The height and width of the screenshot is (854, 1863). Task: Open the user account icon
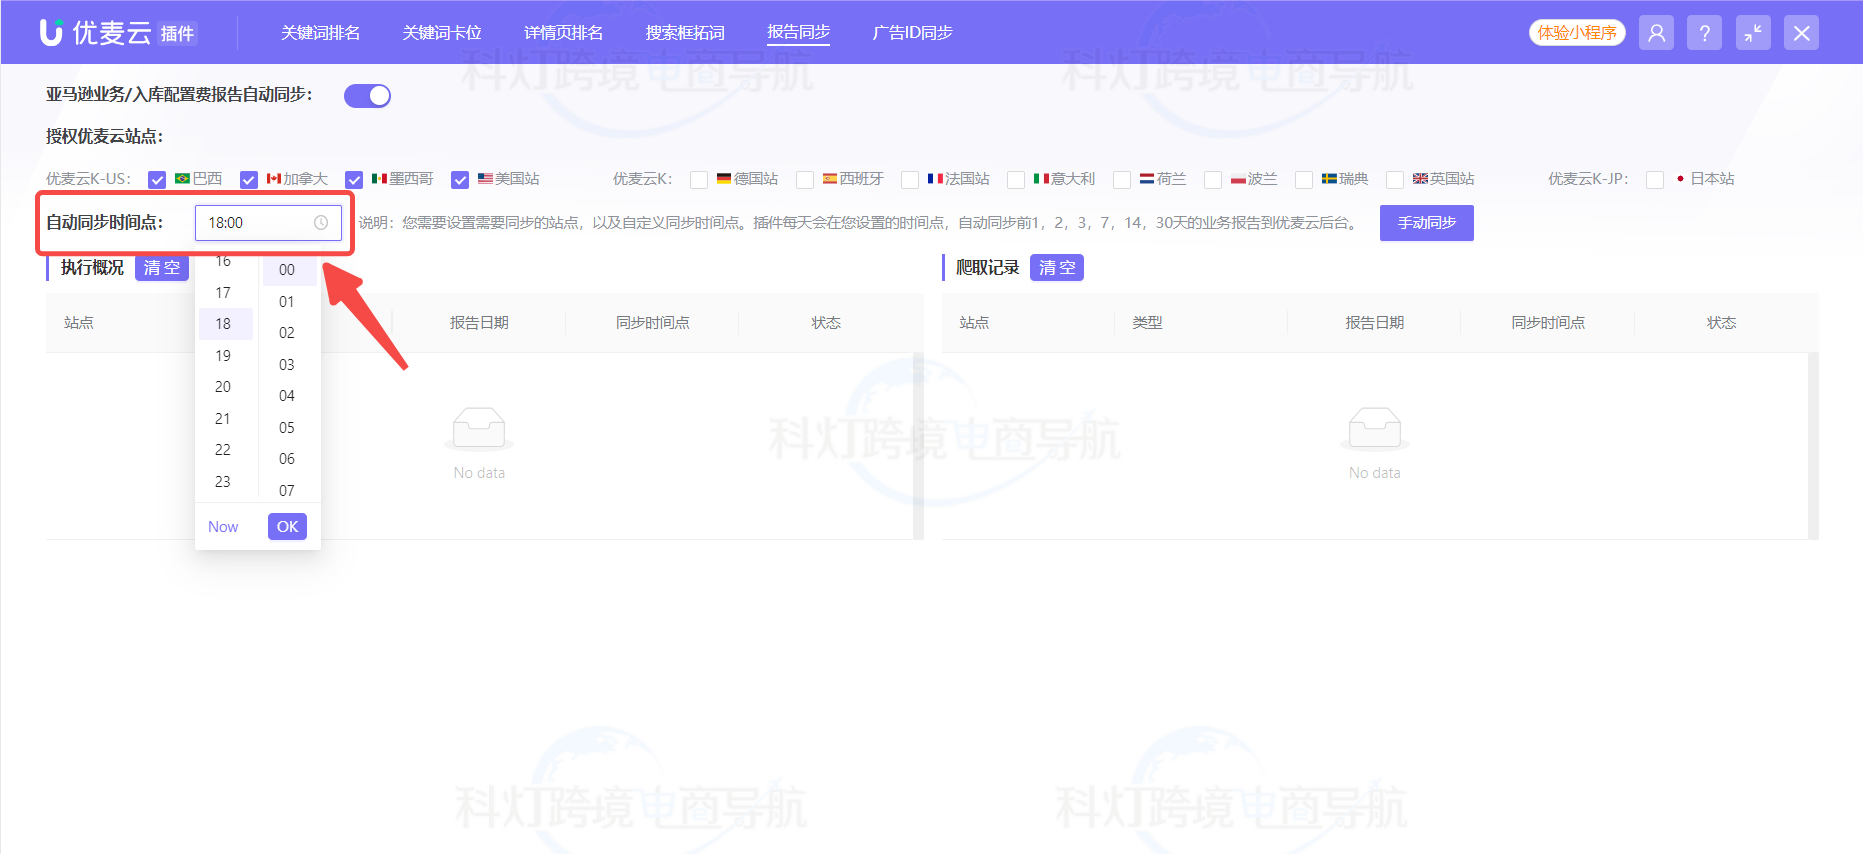[1656, 33]
